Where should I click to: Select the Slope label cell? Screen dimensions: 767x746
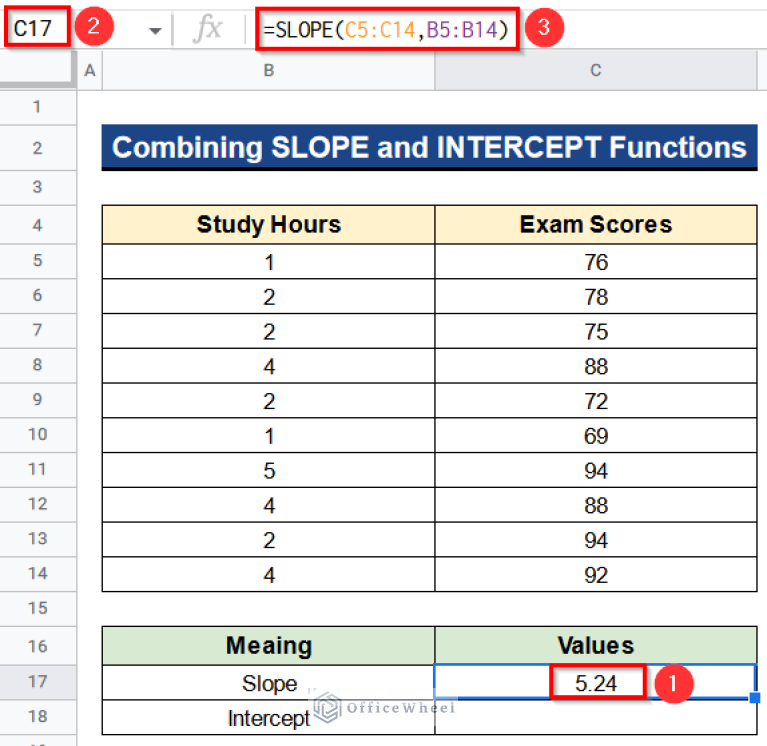(x=268, y=683)
